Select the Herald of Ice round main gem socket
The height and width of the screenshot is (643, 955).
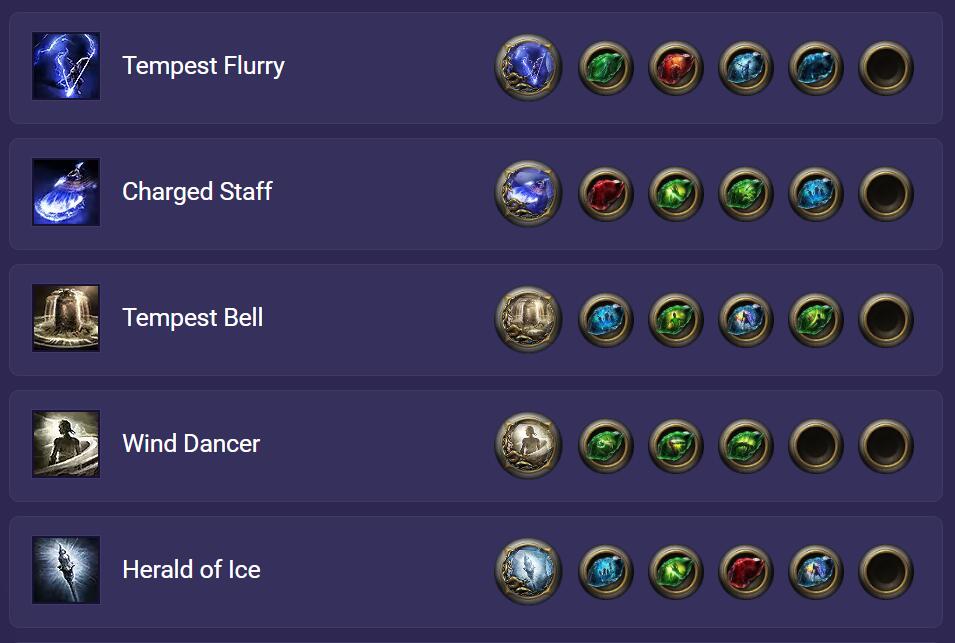[x=528, y=571]
